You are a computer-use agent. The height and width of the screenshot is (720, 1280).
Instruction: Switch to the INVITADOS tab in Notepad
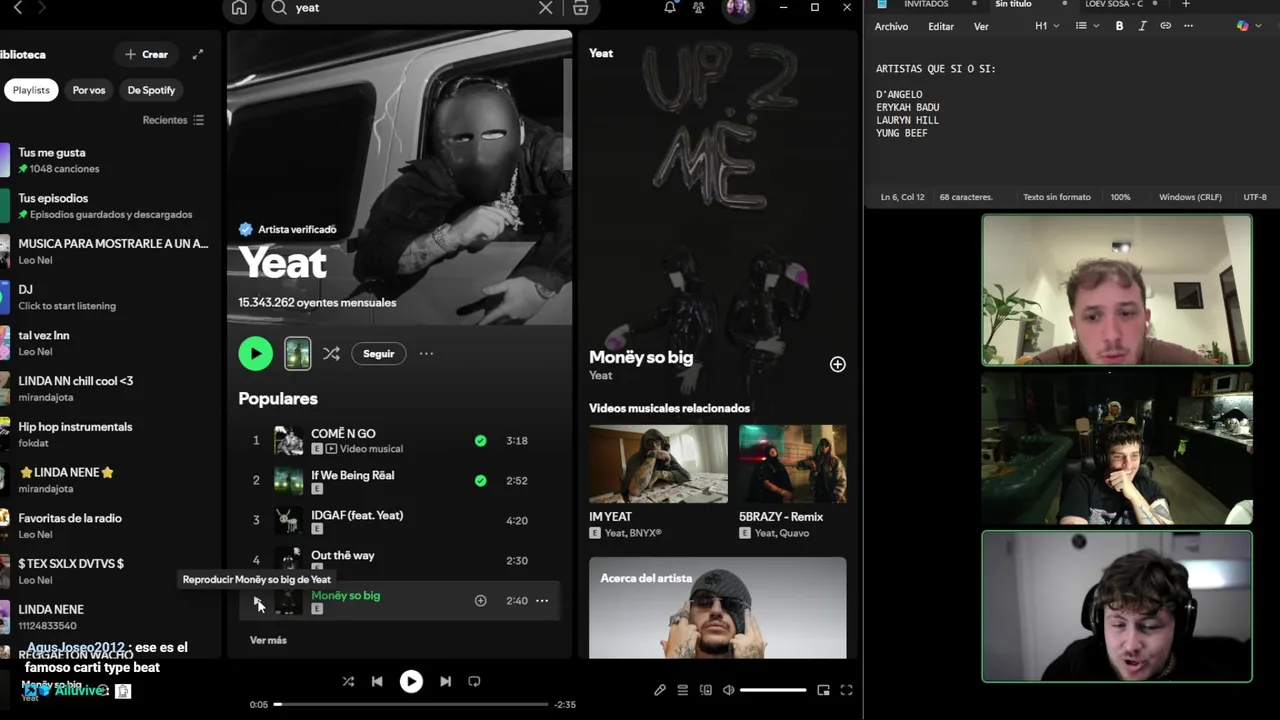925,5
